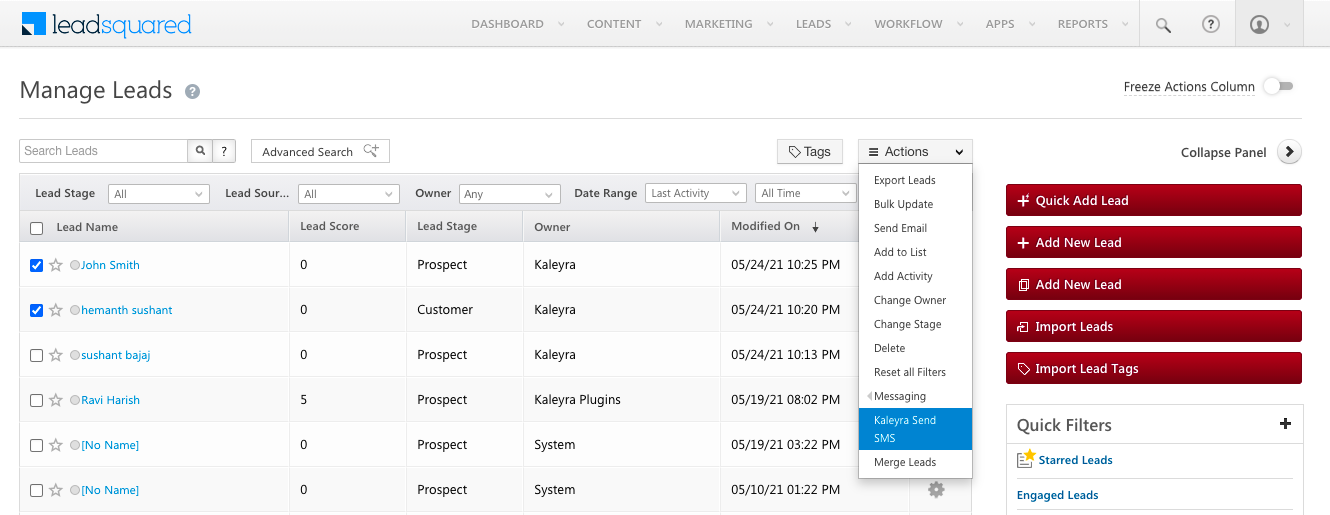Click the search magnifier icon in top navigation

tap(1163, 25)
